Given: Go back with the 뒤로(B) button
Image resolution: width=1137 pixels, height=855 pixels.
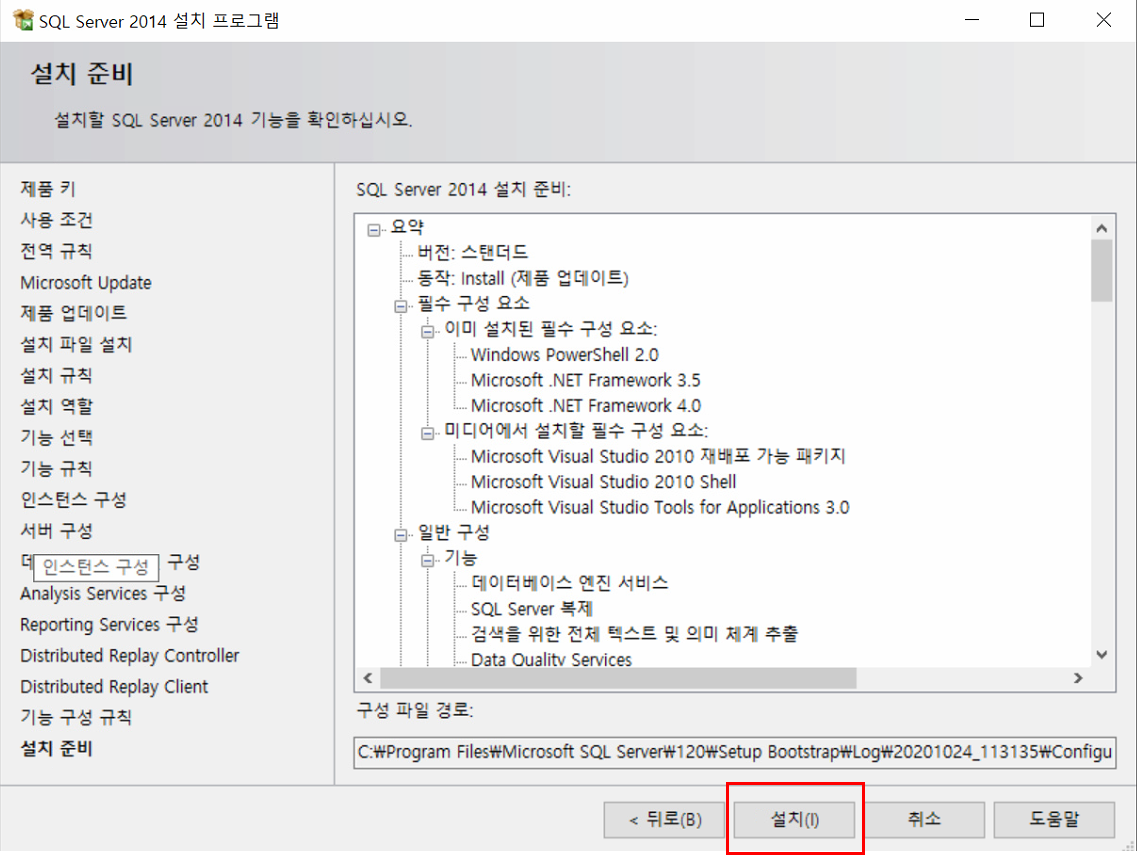Looking at the screenshot, I should (x=664, y=819).
